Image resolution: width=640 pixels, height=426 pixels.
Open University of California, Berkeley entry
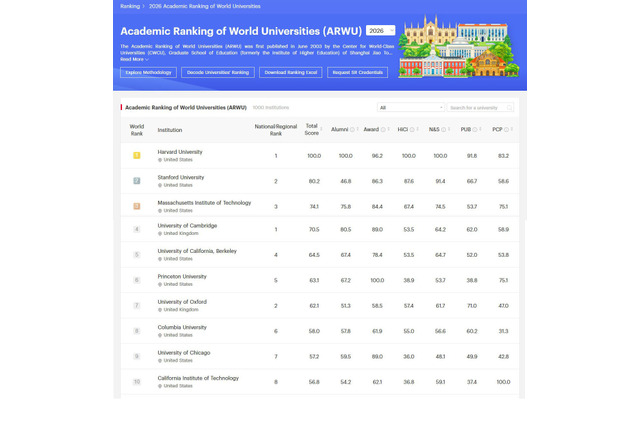click(197, 251)
